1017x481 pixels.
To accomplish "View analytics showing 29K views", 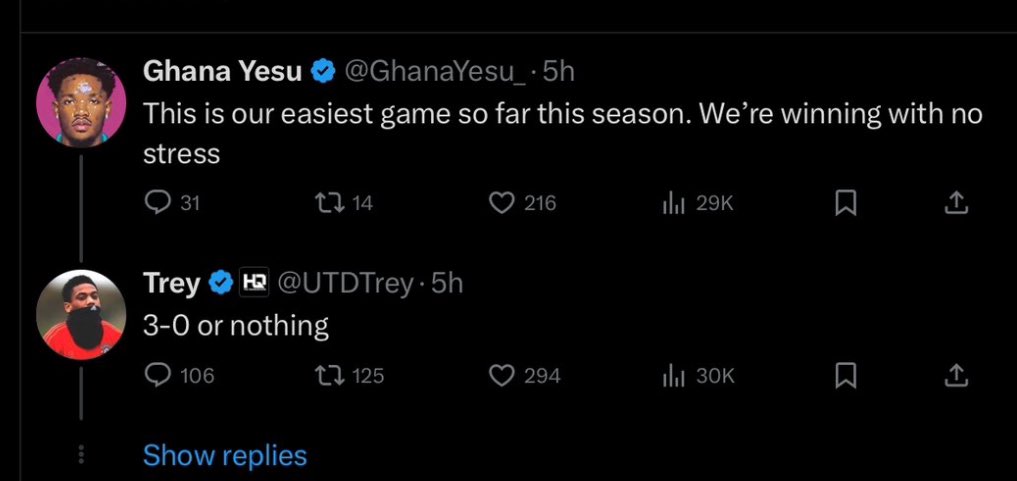I will (697, 204).
